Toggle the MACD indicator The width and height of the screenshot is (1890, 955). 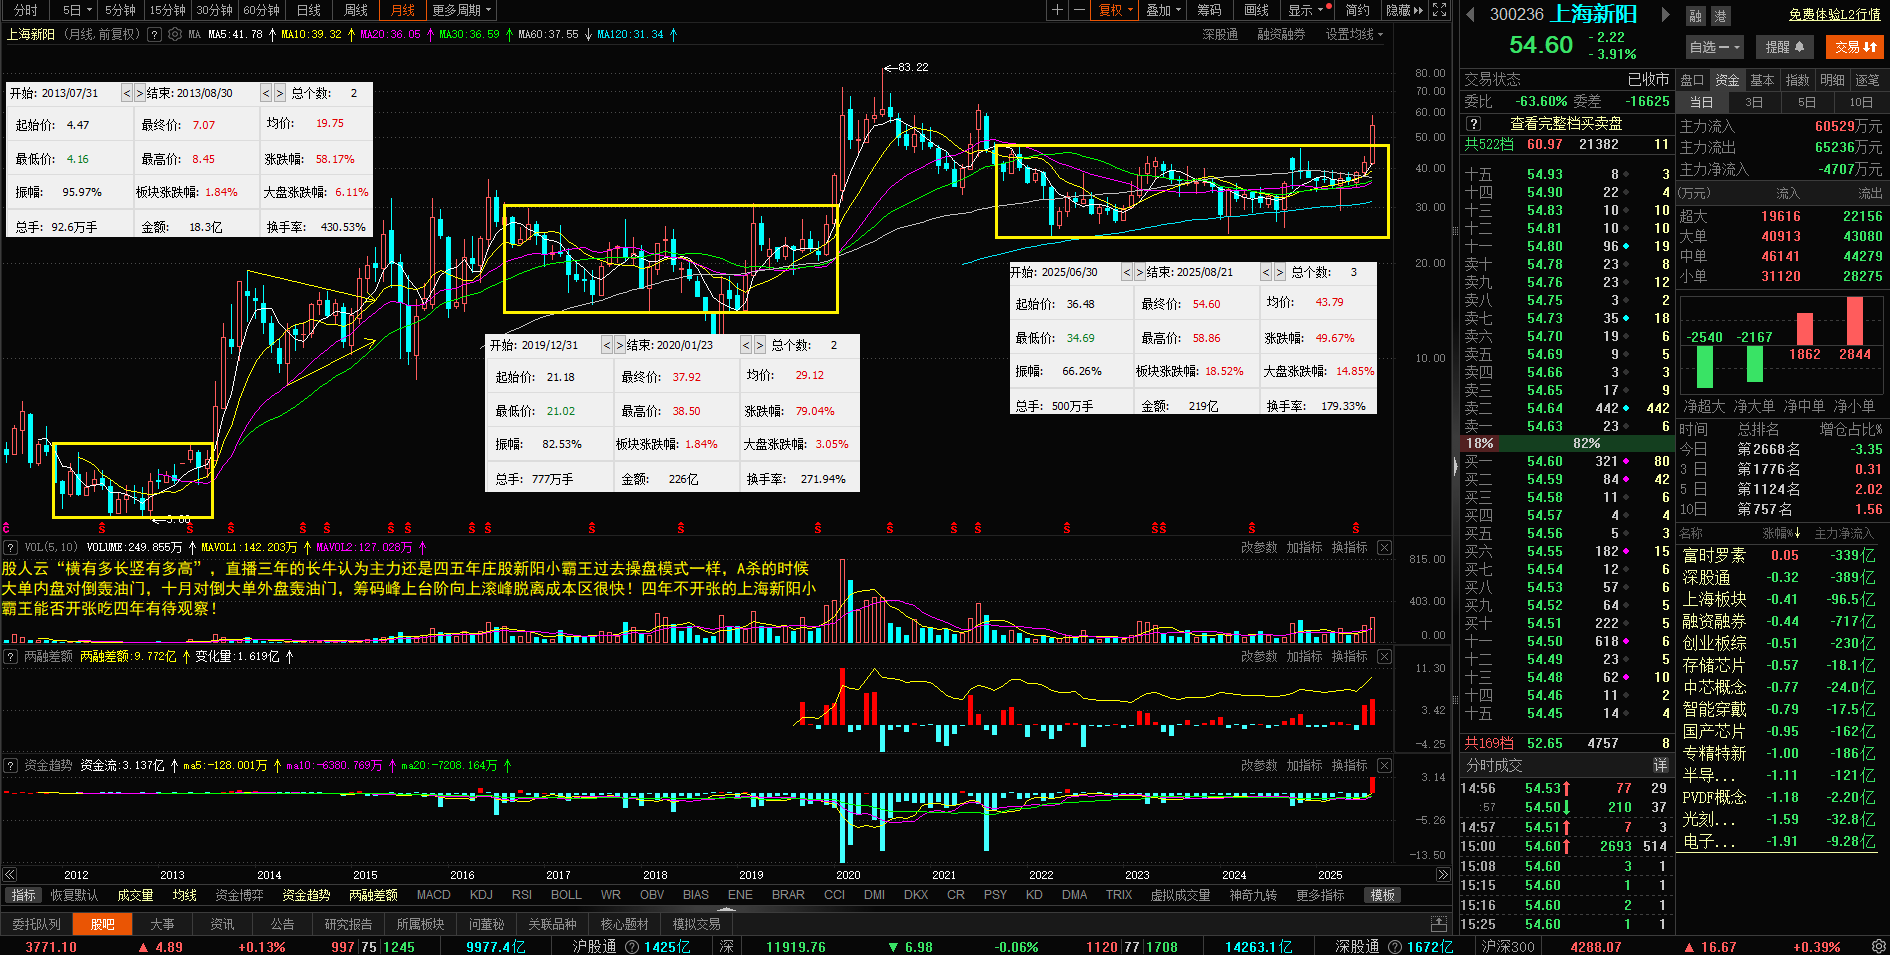[x=434, y=895]
